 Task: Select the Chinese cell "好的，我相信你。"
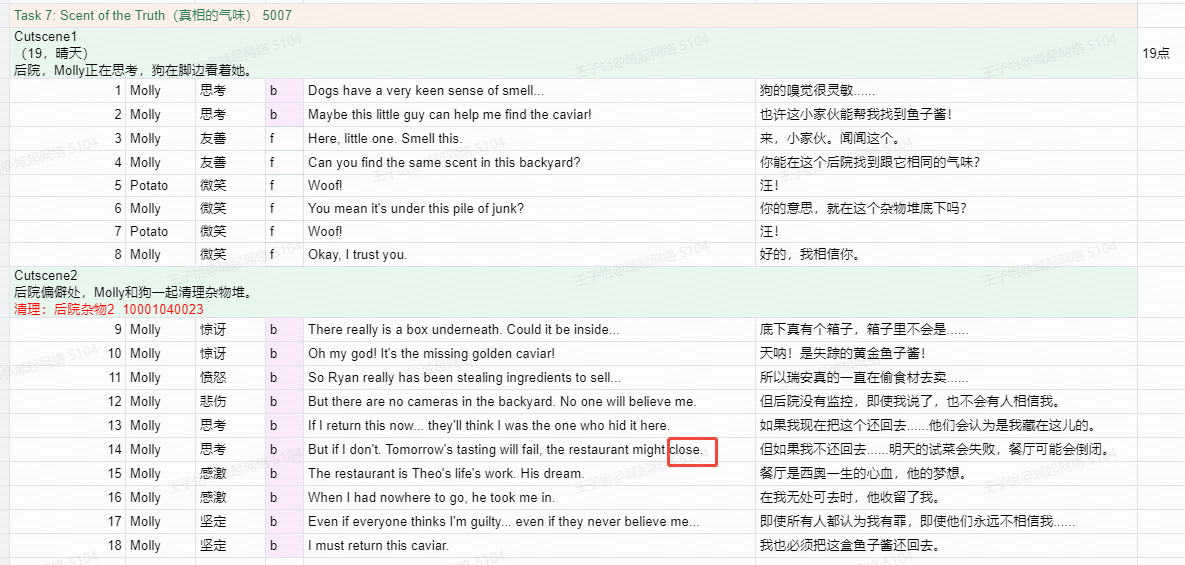point(810,254)
